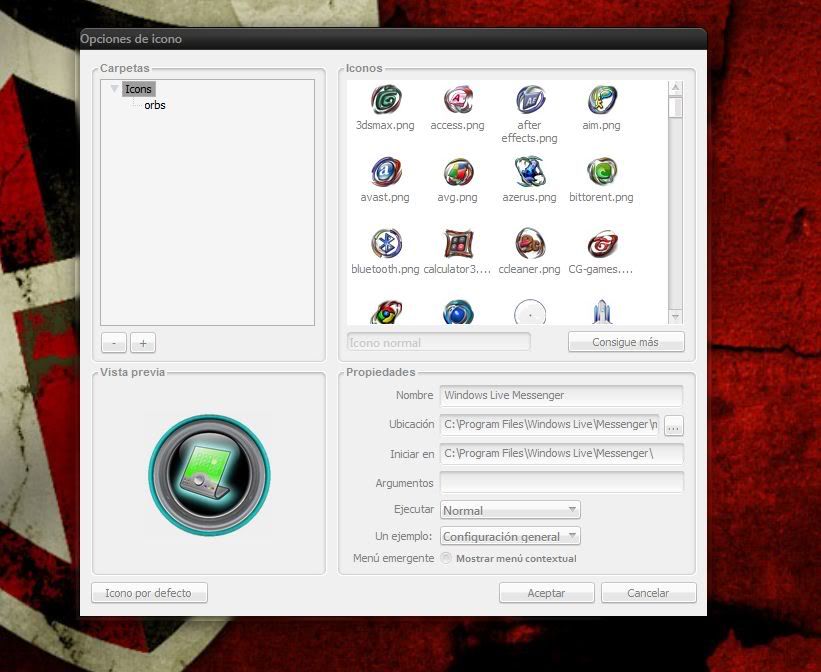Select the blue orb icon in bottom row
The width and height of the screenshot is (821, 672).
coord(458,312)
